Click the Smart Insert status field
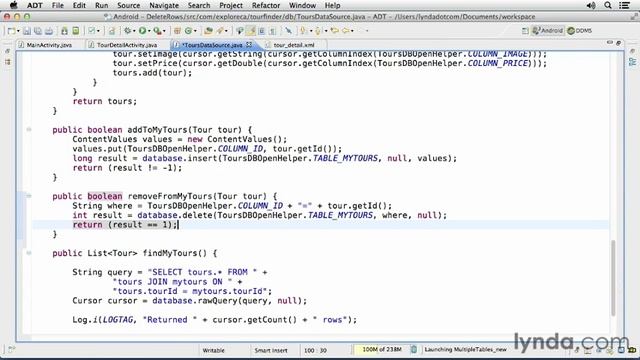Viewport: 640px width, 360px height. (x=271, y=350)
